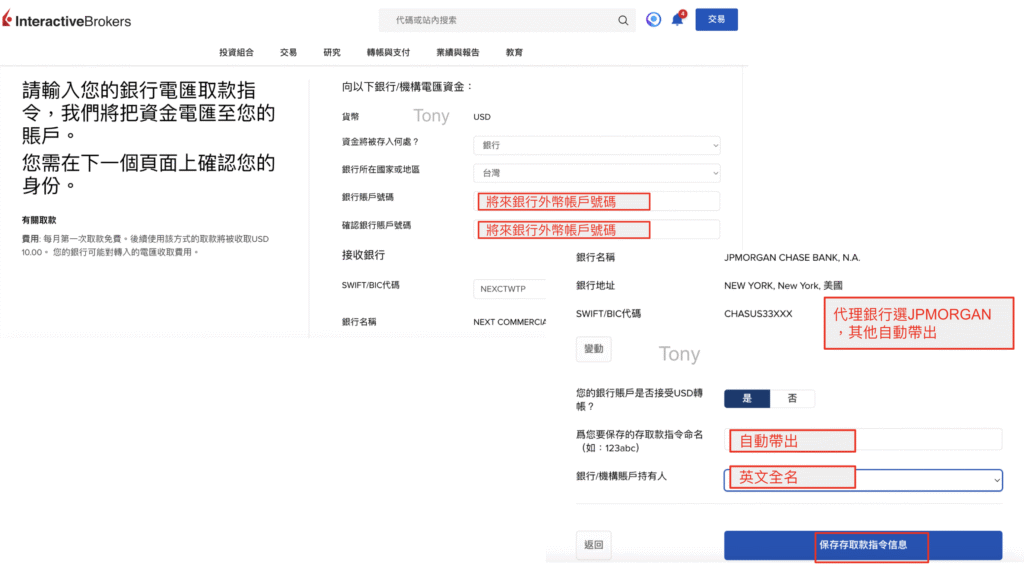Viewport: 1024px width, 575px height.
Task: Open the 業績與報告 menu
Action: click(x=457, y=53)
